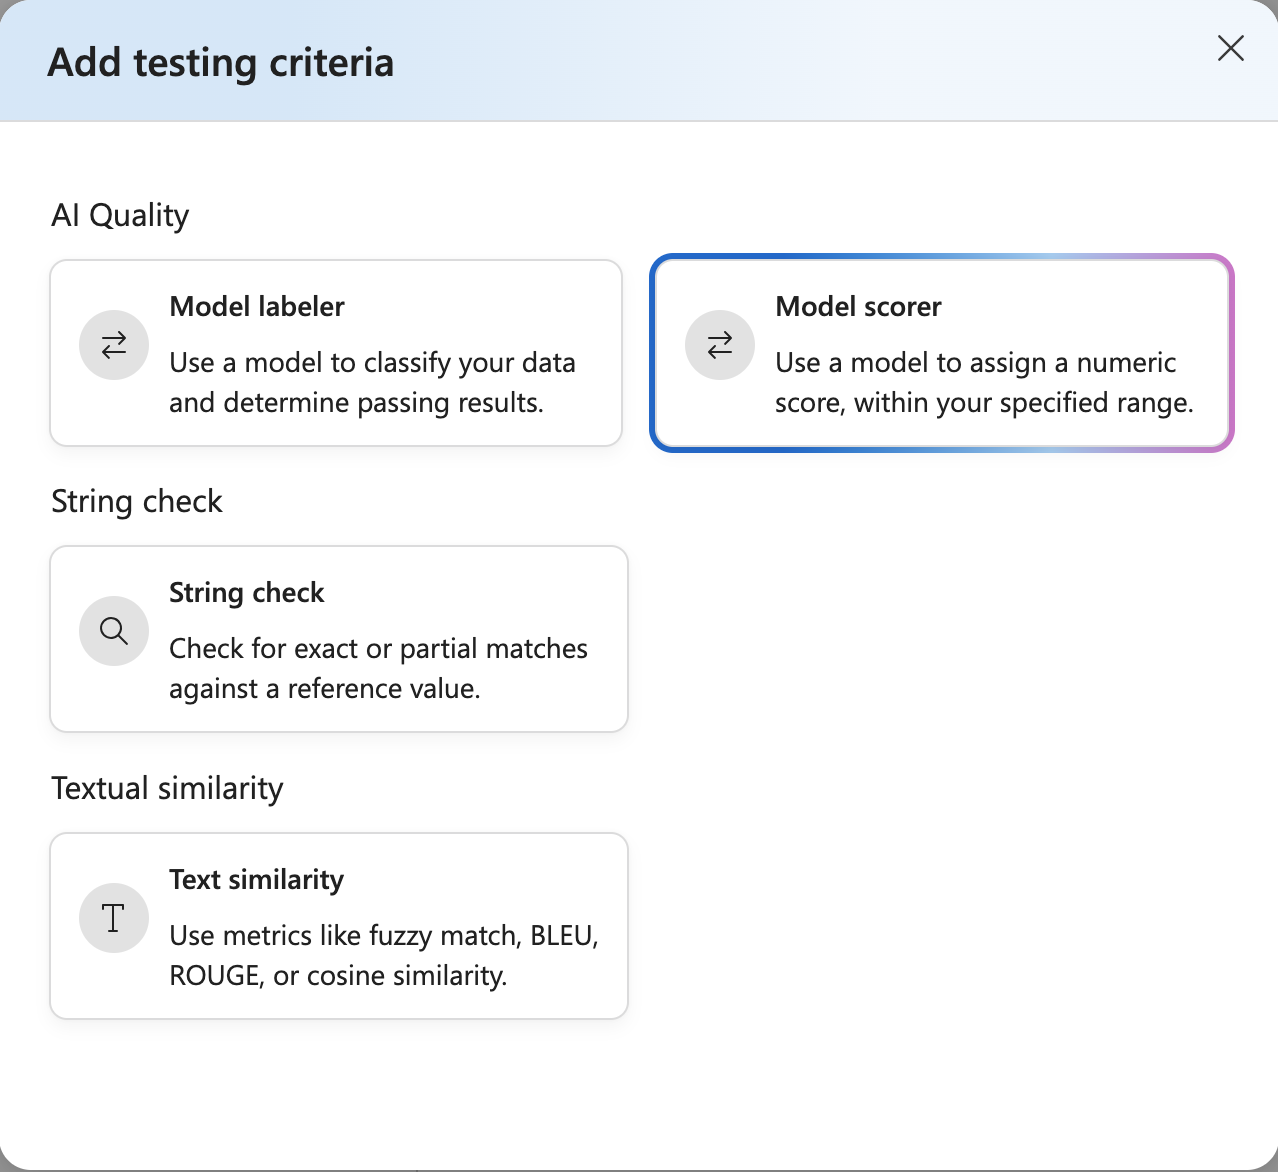Click the swap-arrows icon beside Model labeler
This screenshot has height=1172, width=1278.
coord(114,345)
